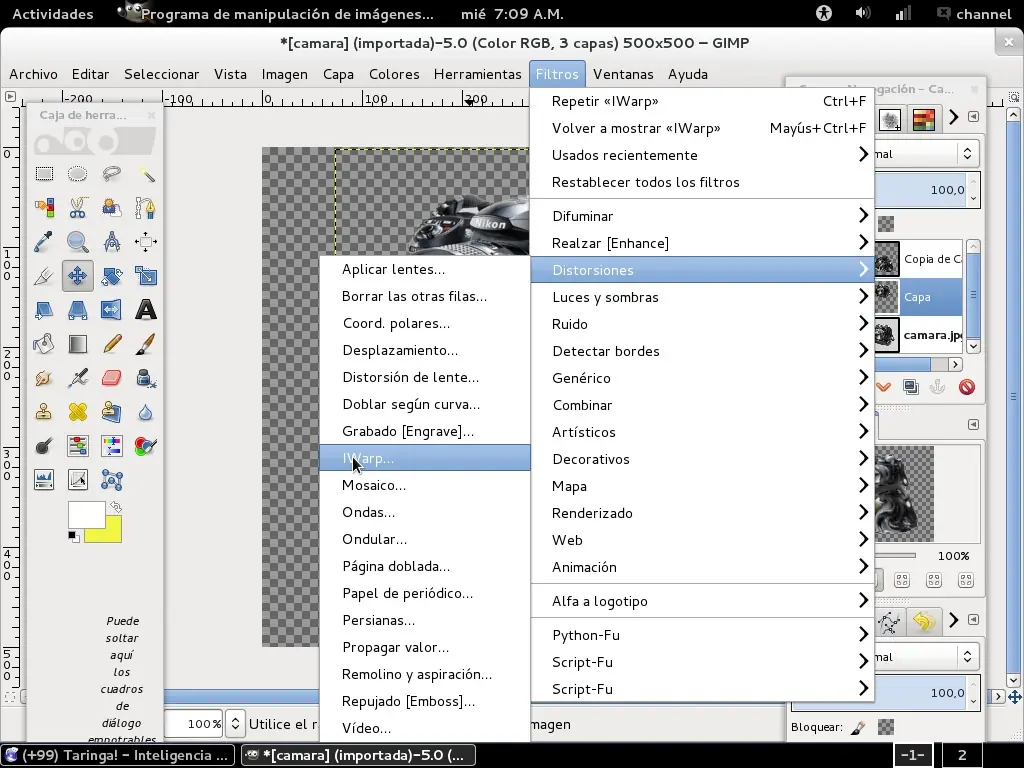The image size is (1024, 768).
Task: Select the Bucket Fill tool
Action: point(44,344)
